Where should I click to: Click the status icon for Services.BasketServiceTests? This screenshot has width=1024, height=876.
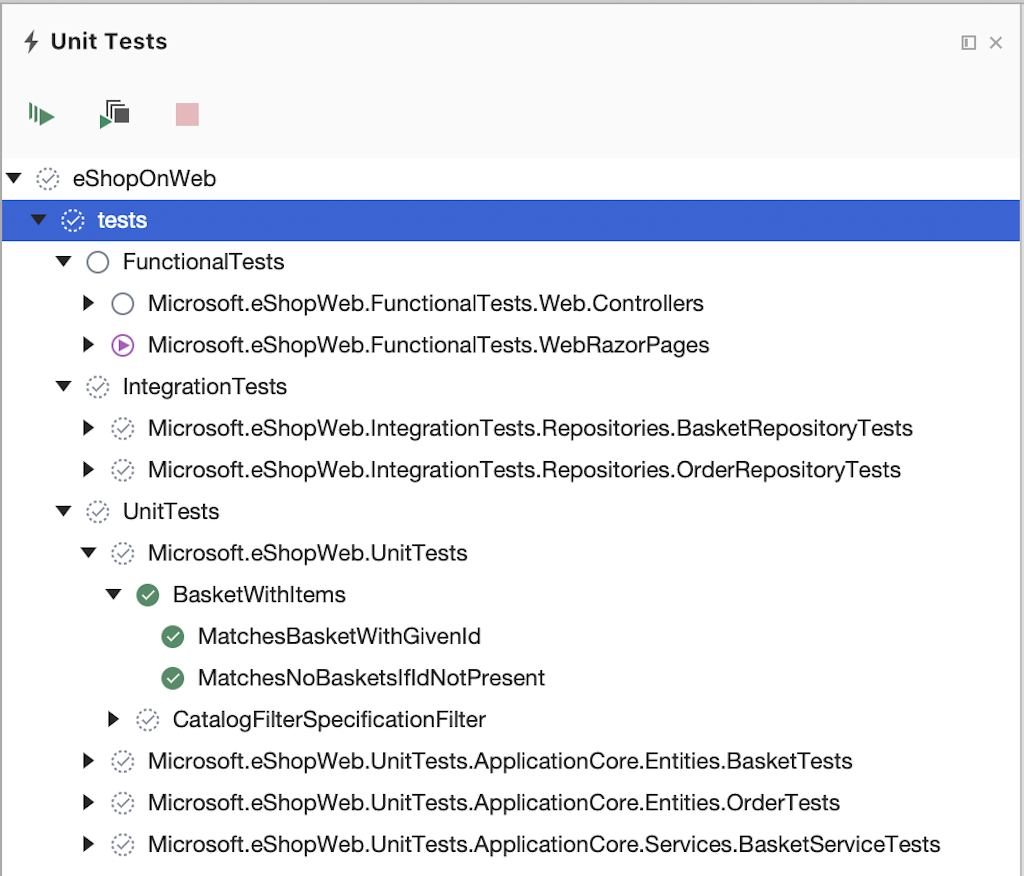coord(123,845)
